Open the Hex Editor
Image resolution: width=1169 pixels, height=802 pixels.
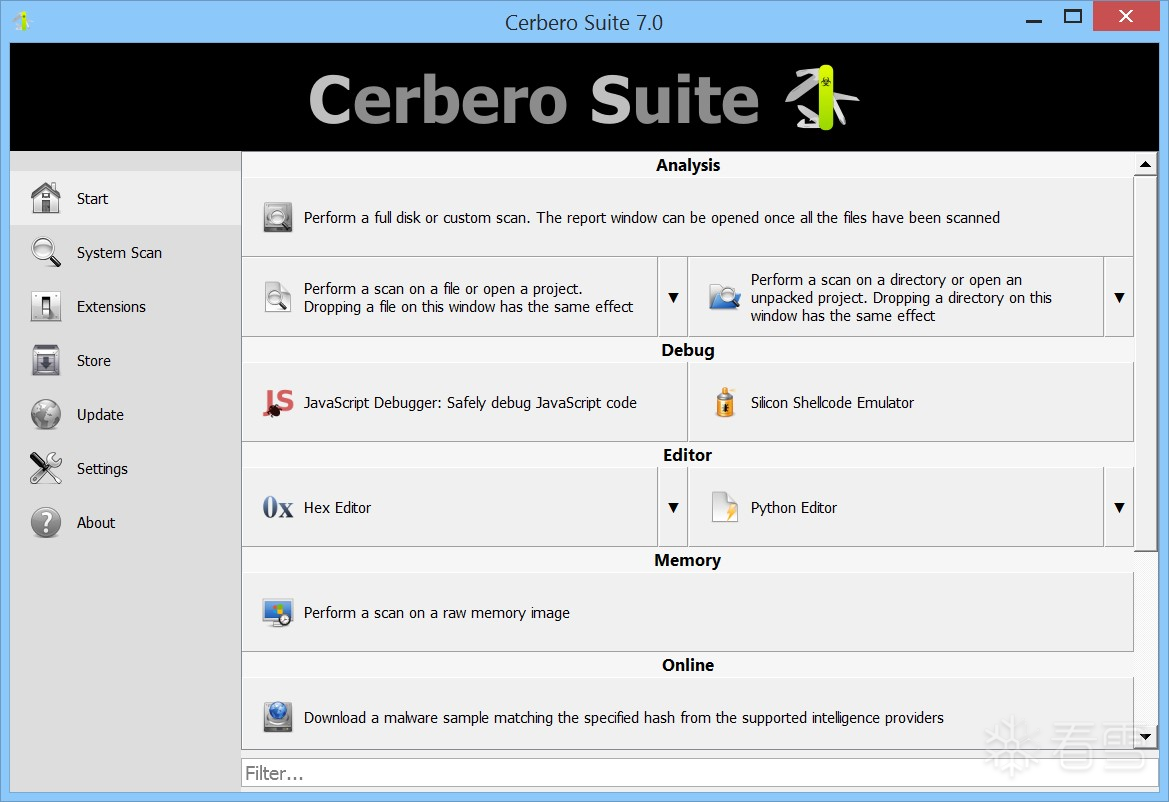450,508
